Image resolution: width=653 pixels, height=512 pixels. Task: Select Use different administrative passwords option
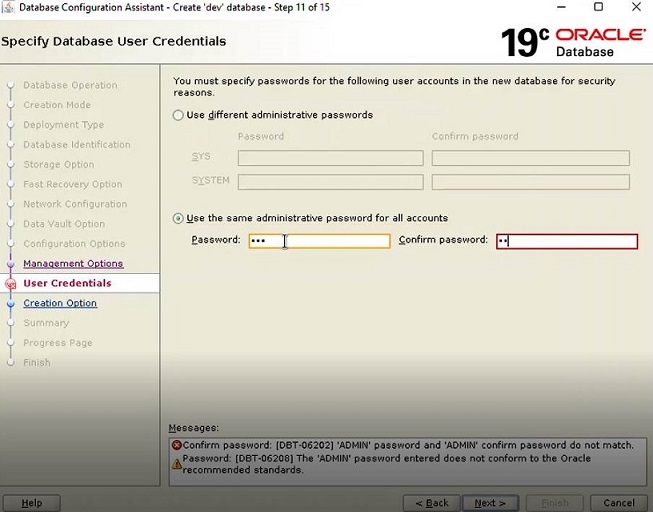coord(179,115)
